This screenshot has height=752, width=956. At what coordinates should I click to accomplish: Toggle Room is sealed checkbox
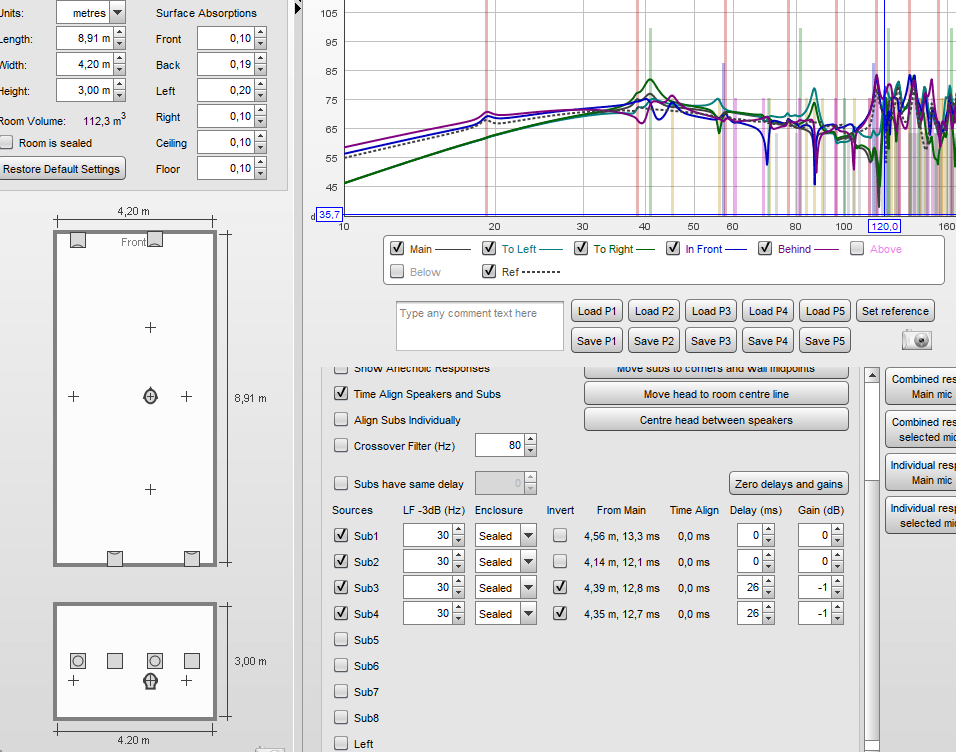pyautogui.click(x=7, y=143)
